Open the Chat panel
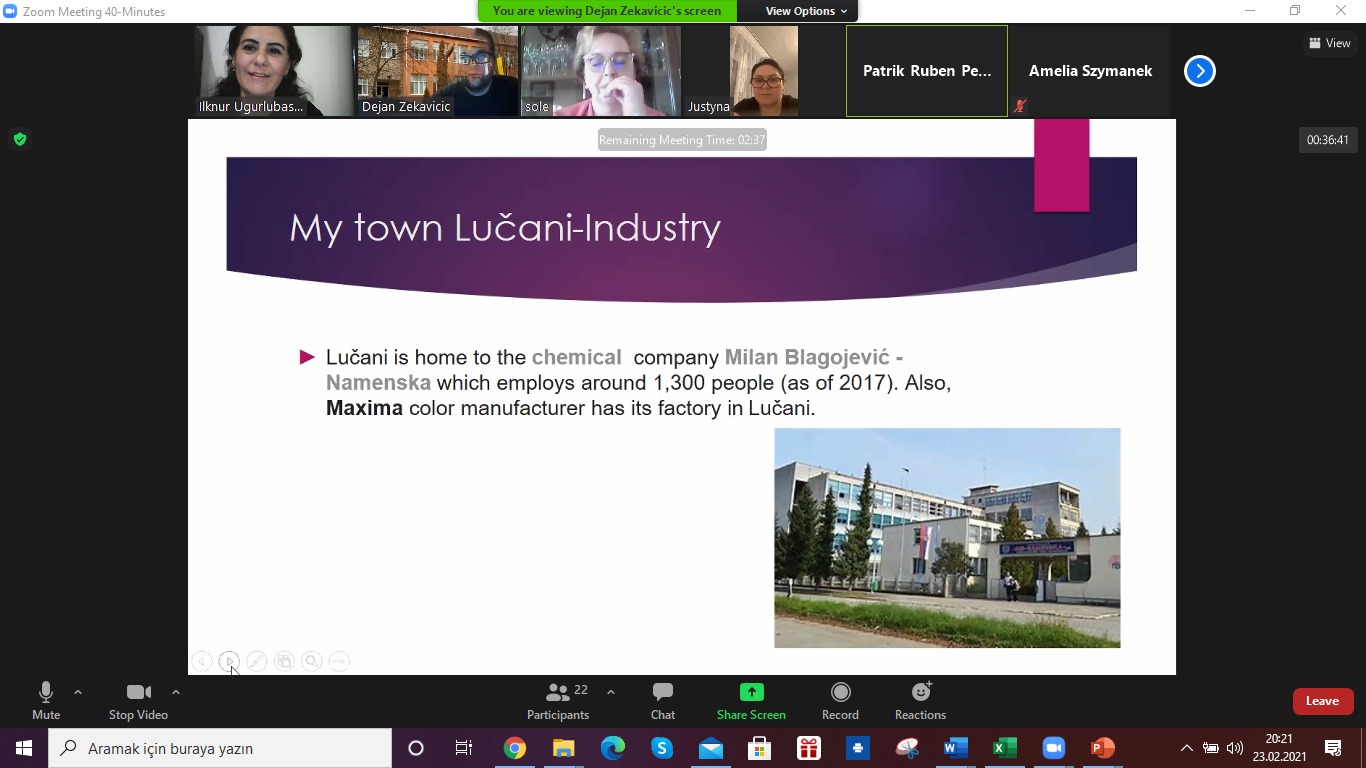 click(663, 700)
